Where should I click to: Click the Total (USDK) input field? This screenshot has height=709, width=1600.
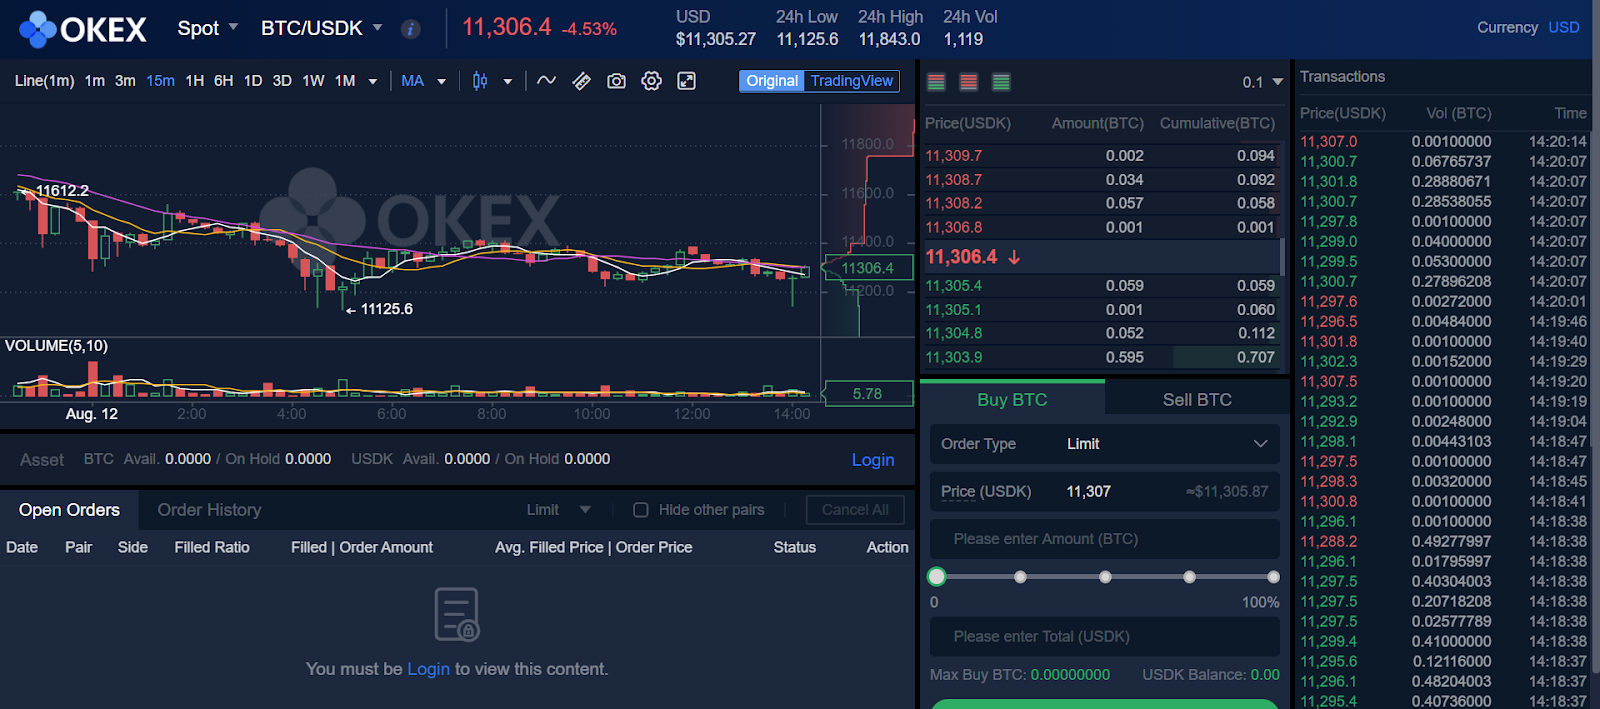click(x=1104, y=637)
